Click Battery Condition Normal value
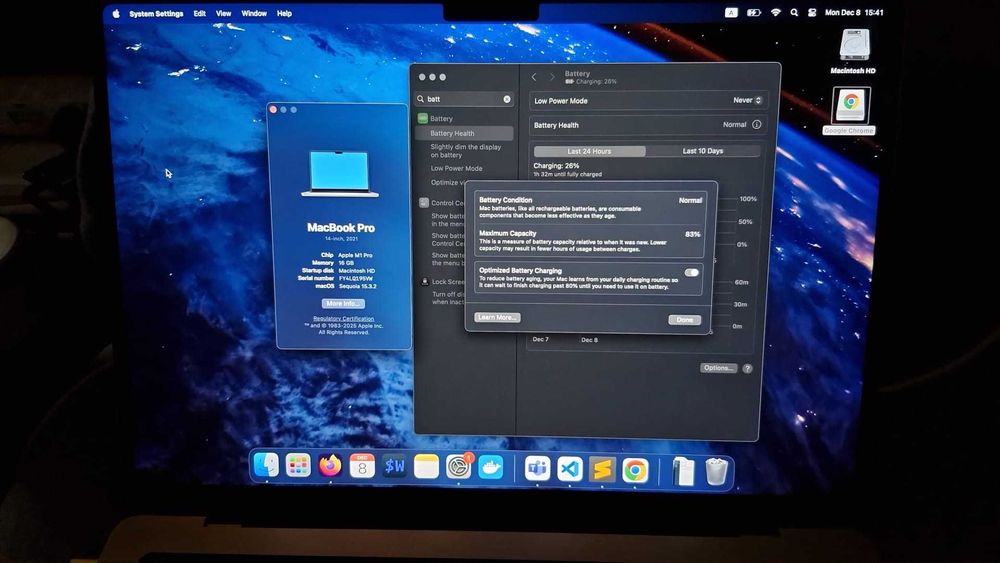 click(x=691, y=200)
